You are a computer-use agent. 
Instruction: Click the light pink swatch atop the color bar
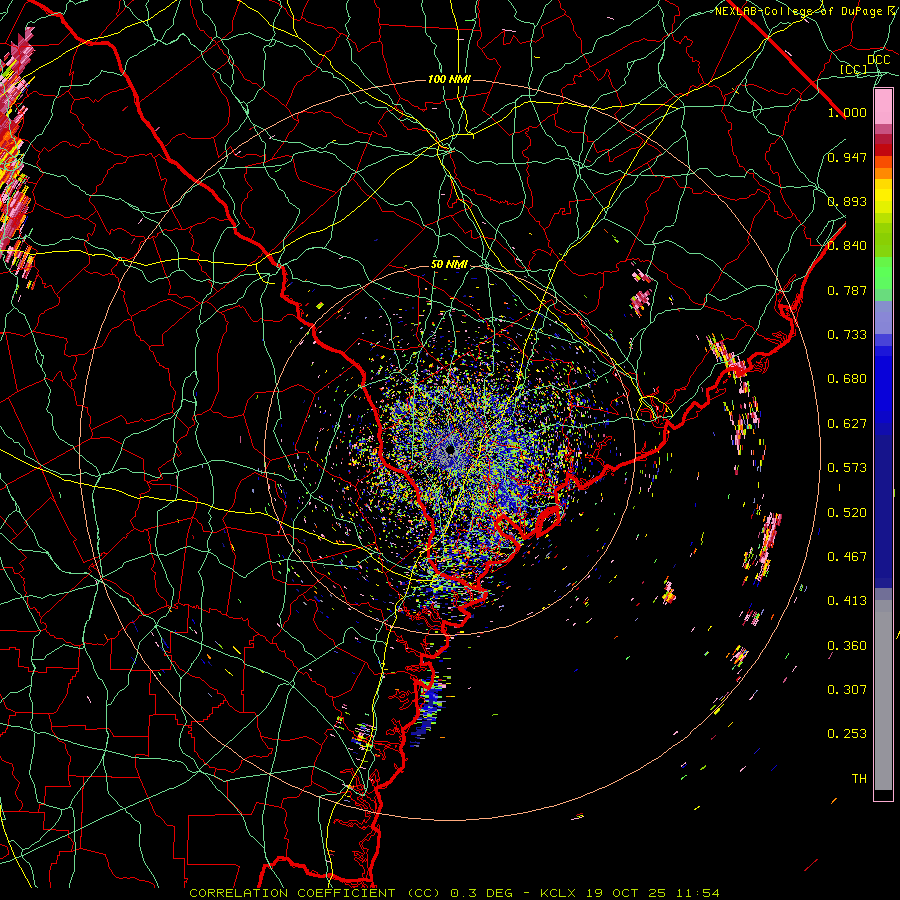coord(883,107)
